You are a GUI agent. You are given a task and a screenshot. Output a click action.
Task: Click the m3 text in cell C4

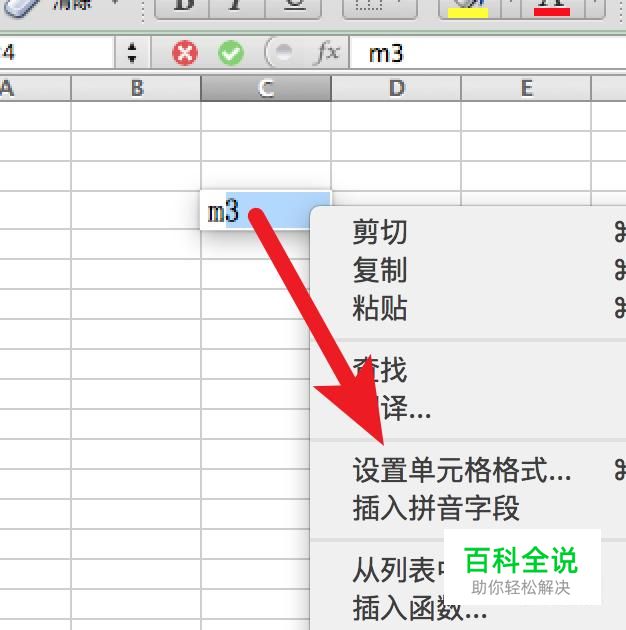[x=223, y=212]
